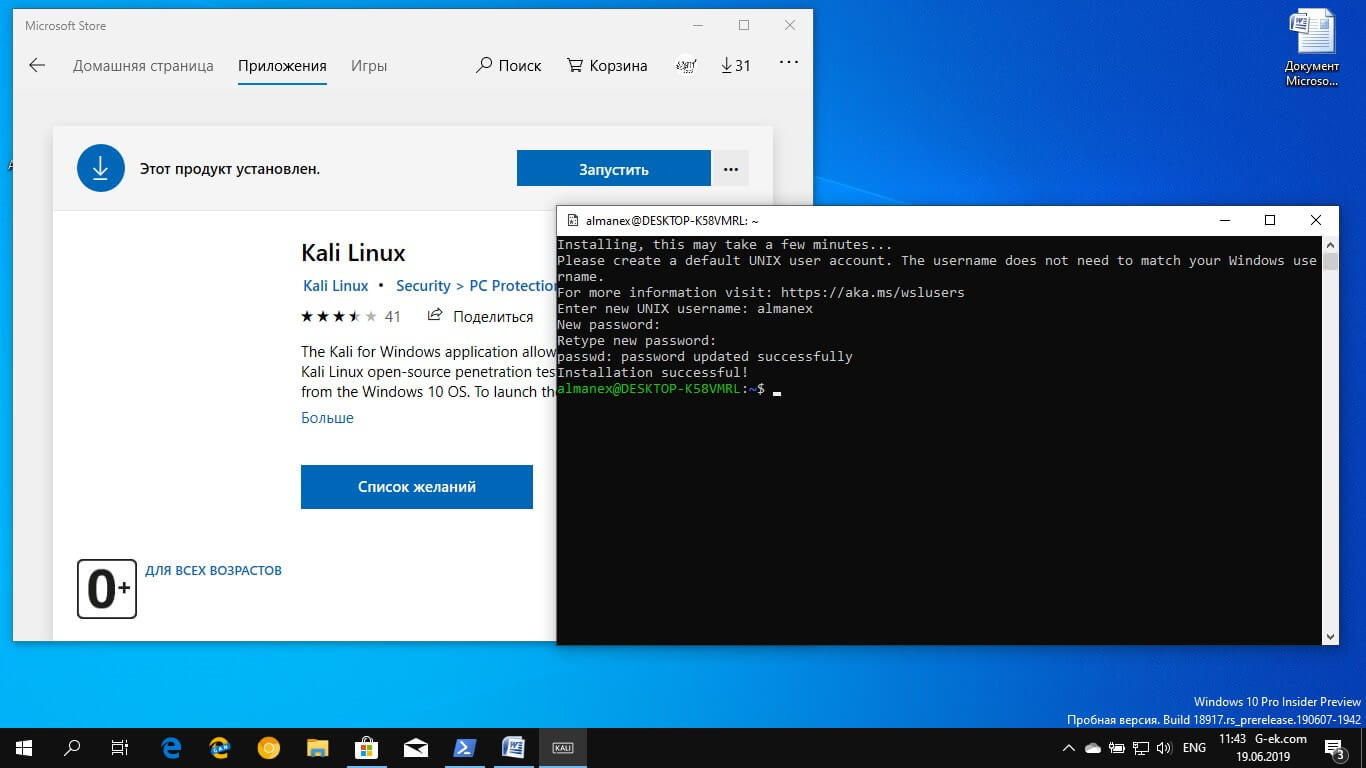
Task: Open Task View on the taskbar
Action: [x=120, y=747]
